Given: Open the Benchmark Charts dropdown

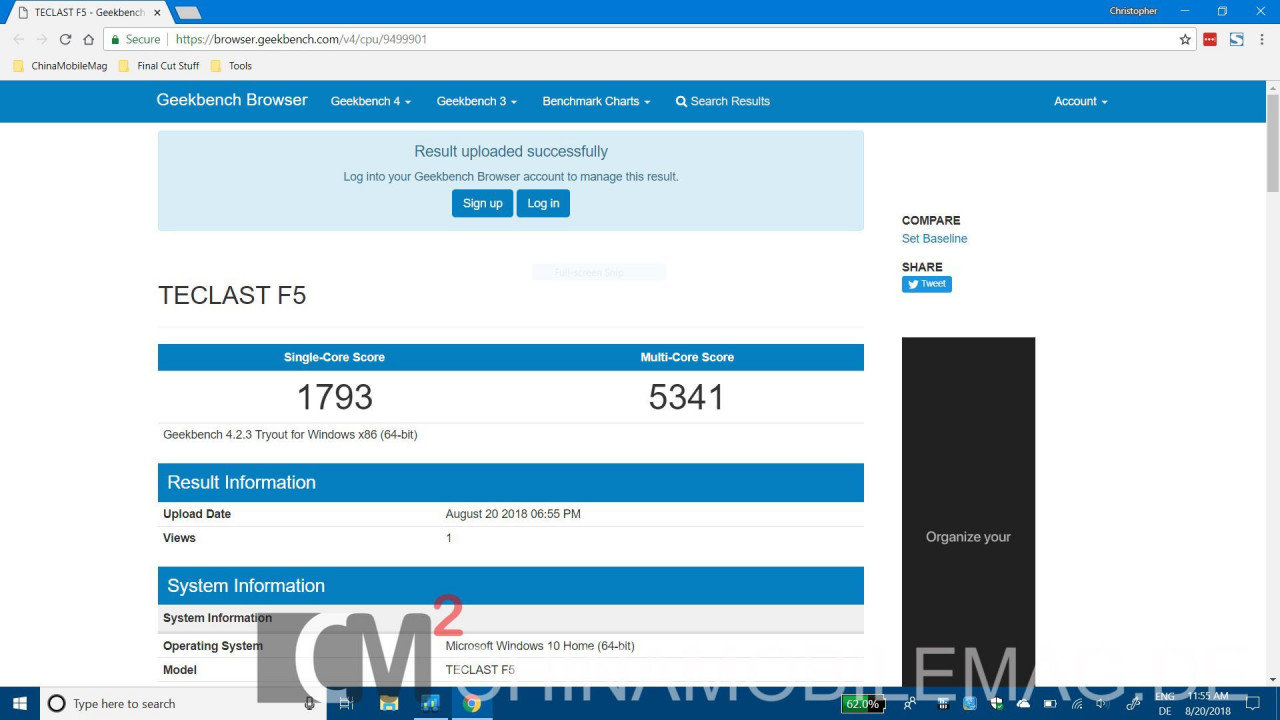Looking at the screenshot, I should point(596,101).
